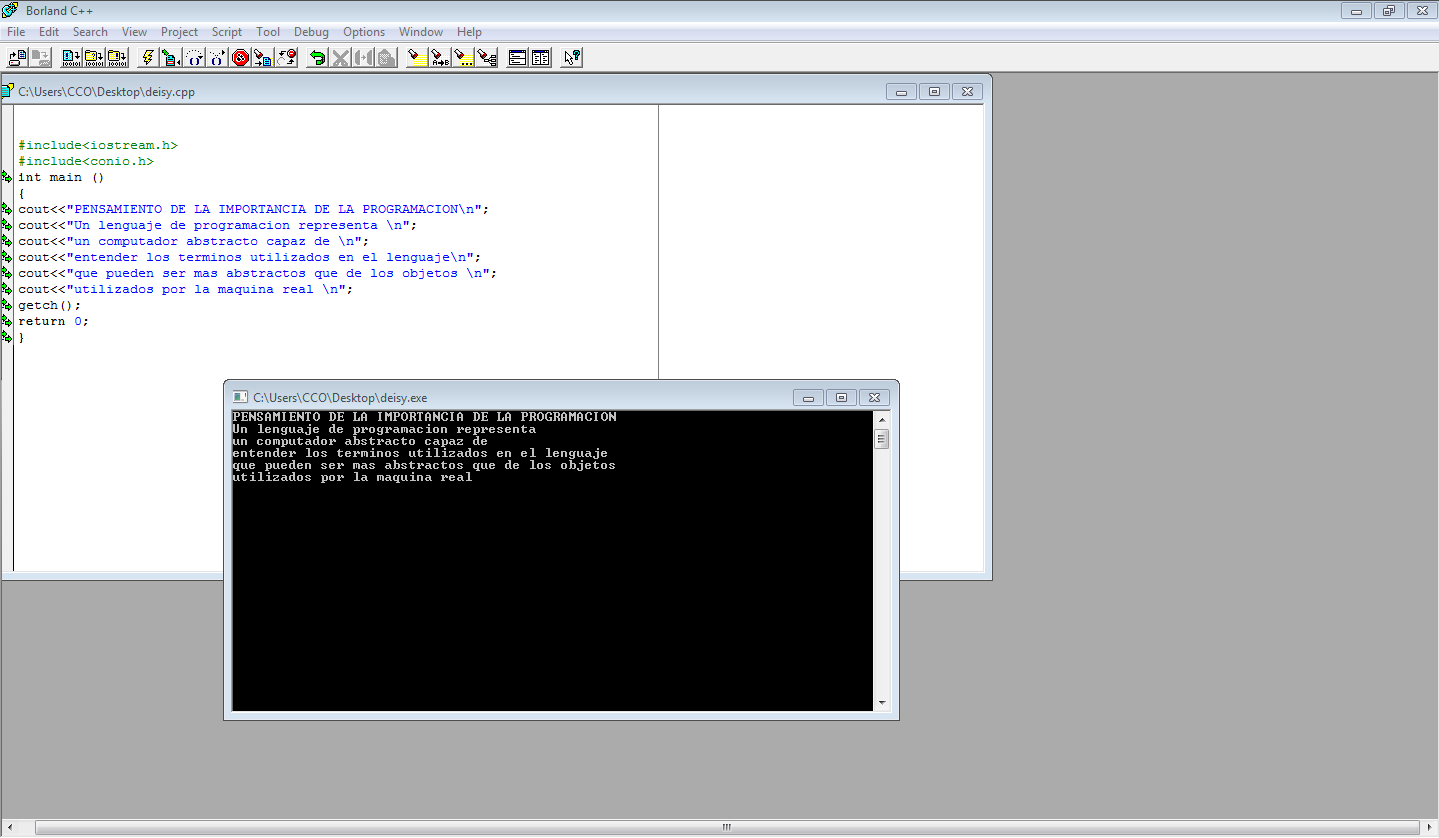
Task: Terminate the program with the red stop icon
Action: [240, 57]
